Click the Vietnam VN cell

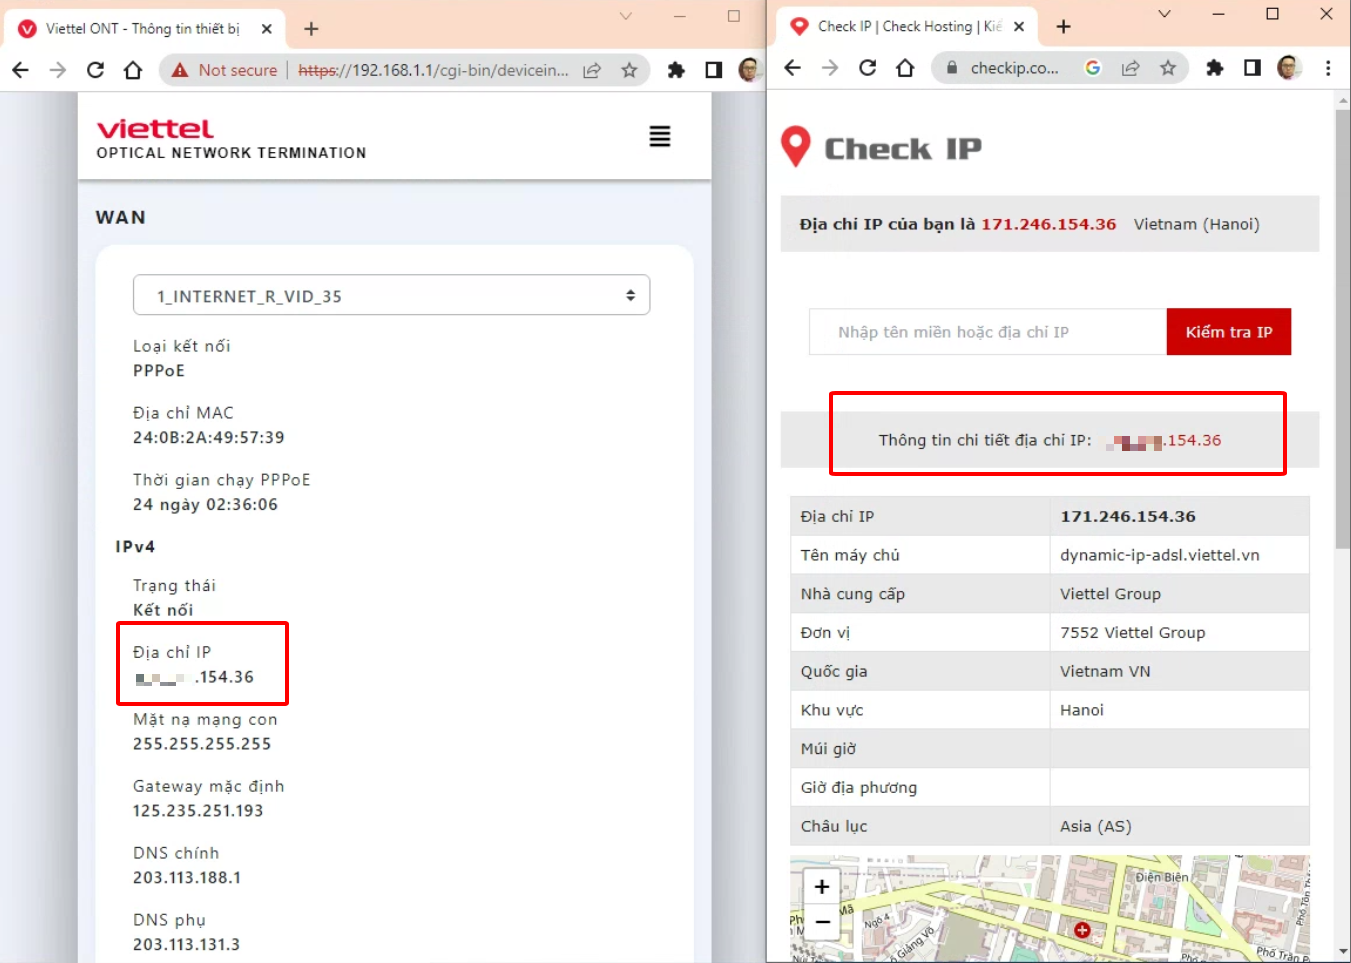(1180, 671)
